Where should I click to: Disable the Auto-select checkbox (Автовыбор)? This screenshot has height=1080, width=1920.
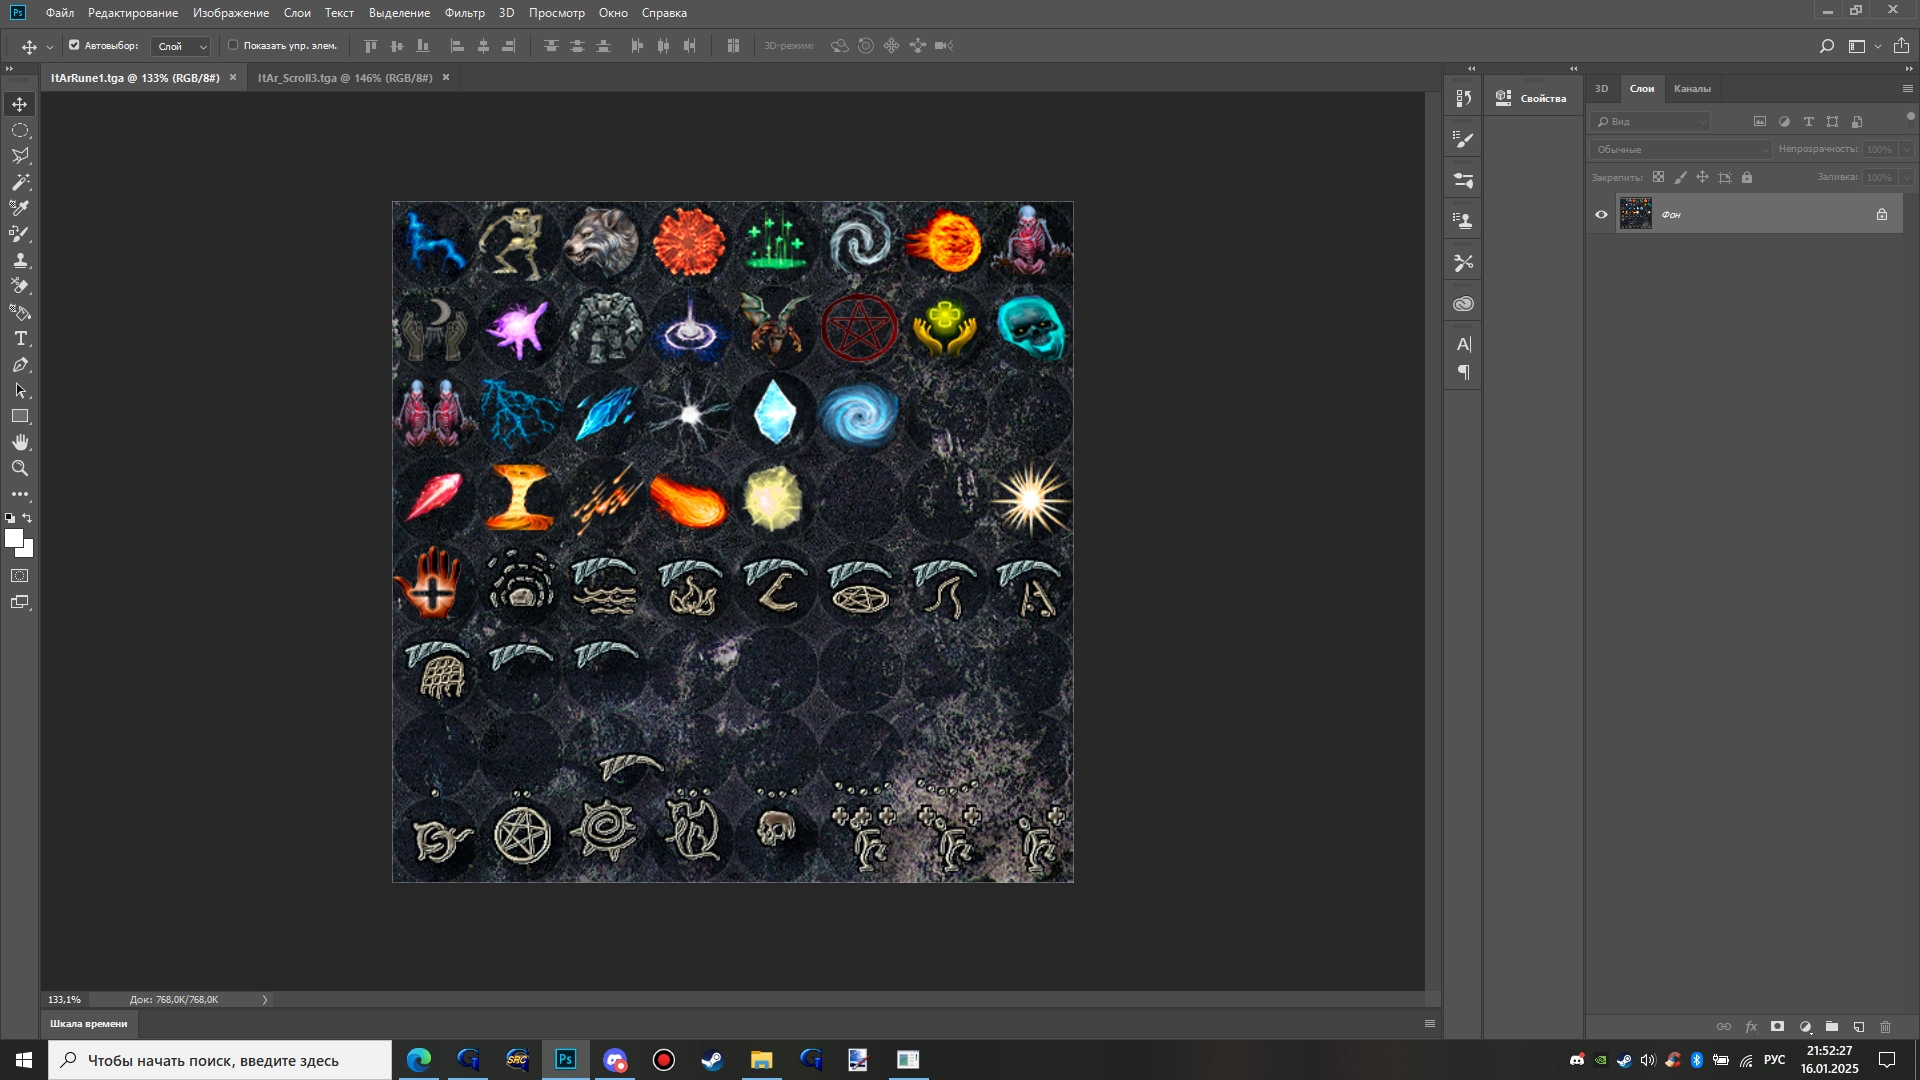[74, 45]
